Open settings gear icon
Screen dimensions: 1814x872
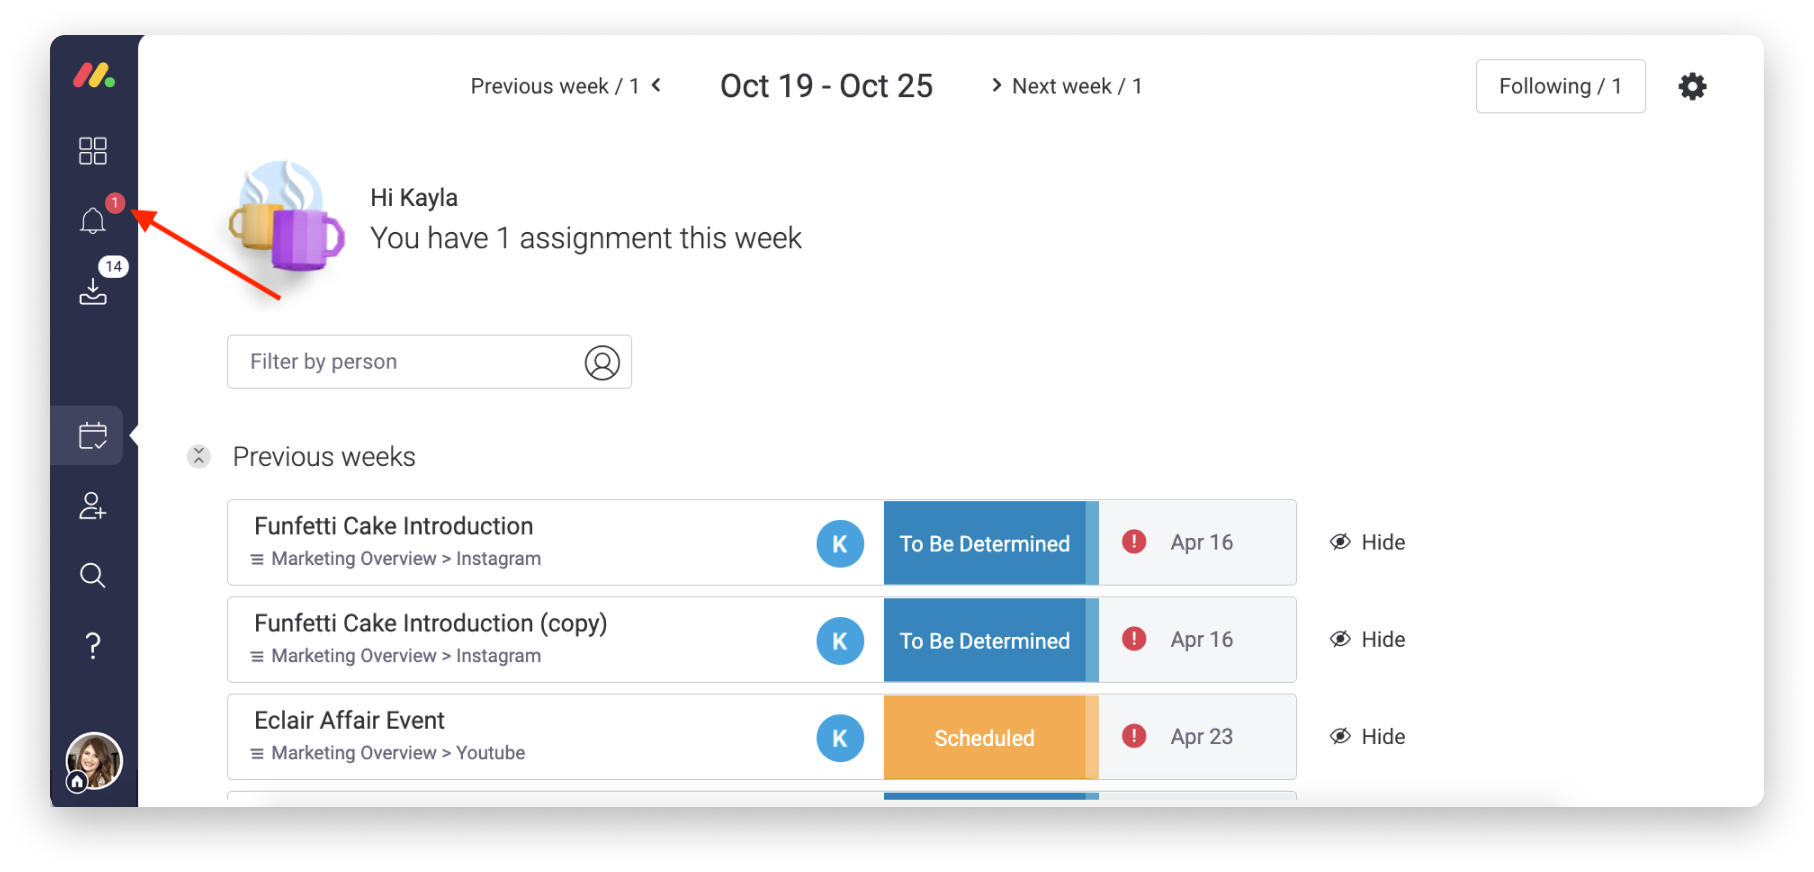[x=1692, y=86]
